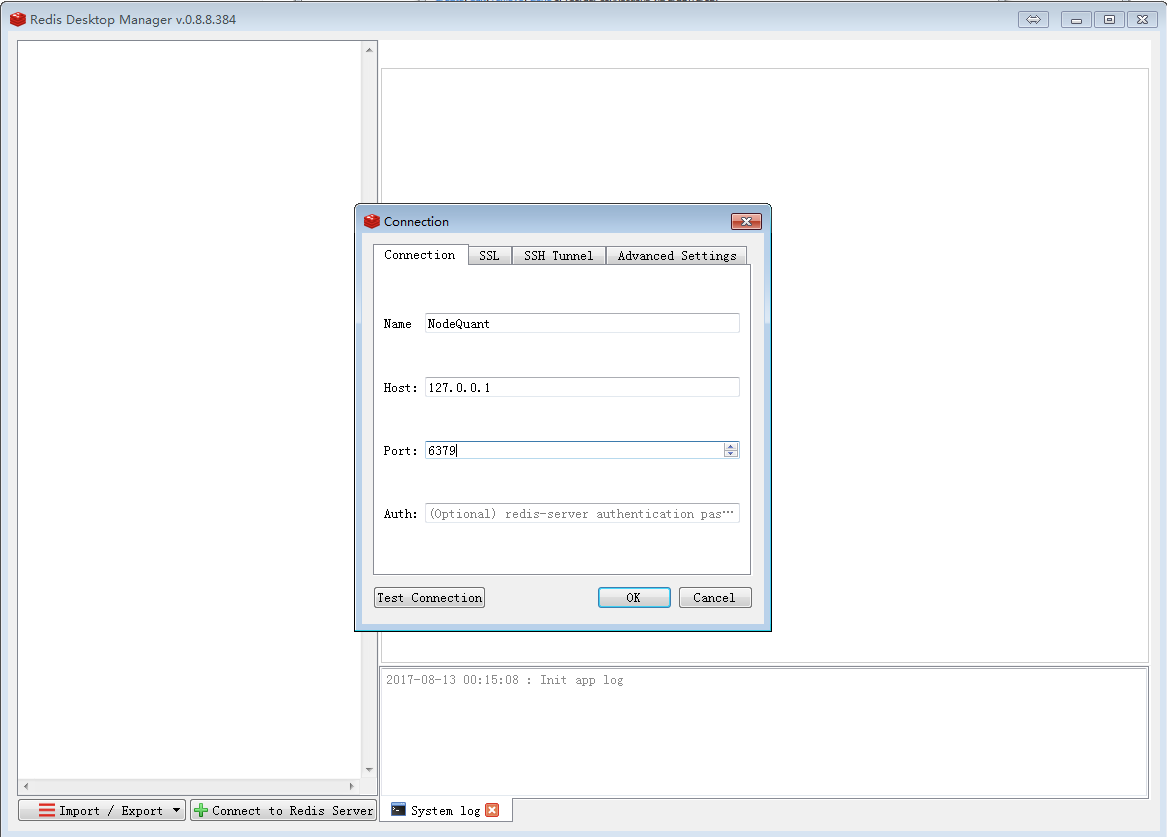
Task: Click the Host input field
Action: coord(582,388)
